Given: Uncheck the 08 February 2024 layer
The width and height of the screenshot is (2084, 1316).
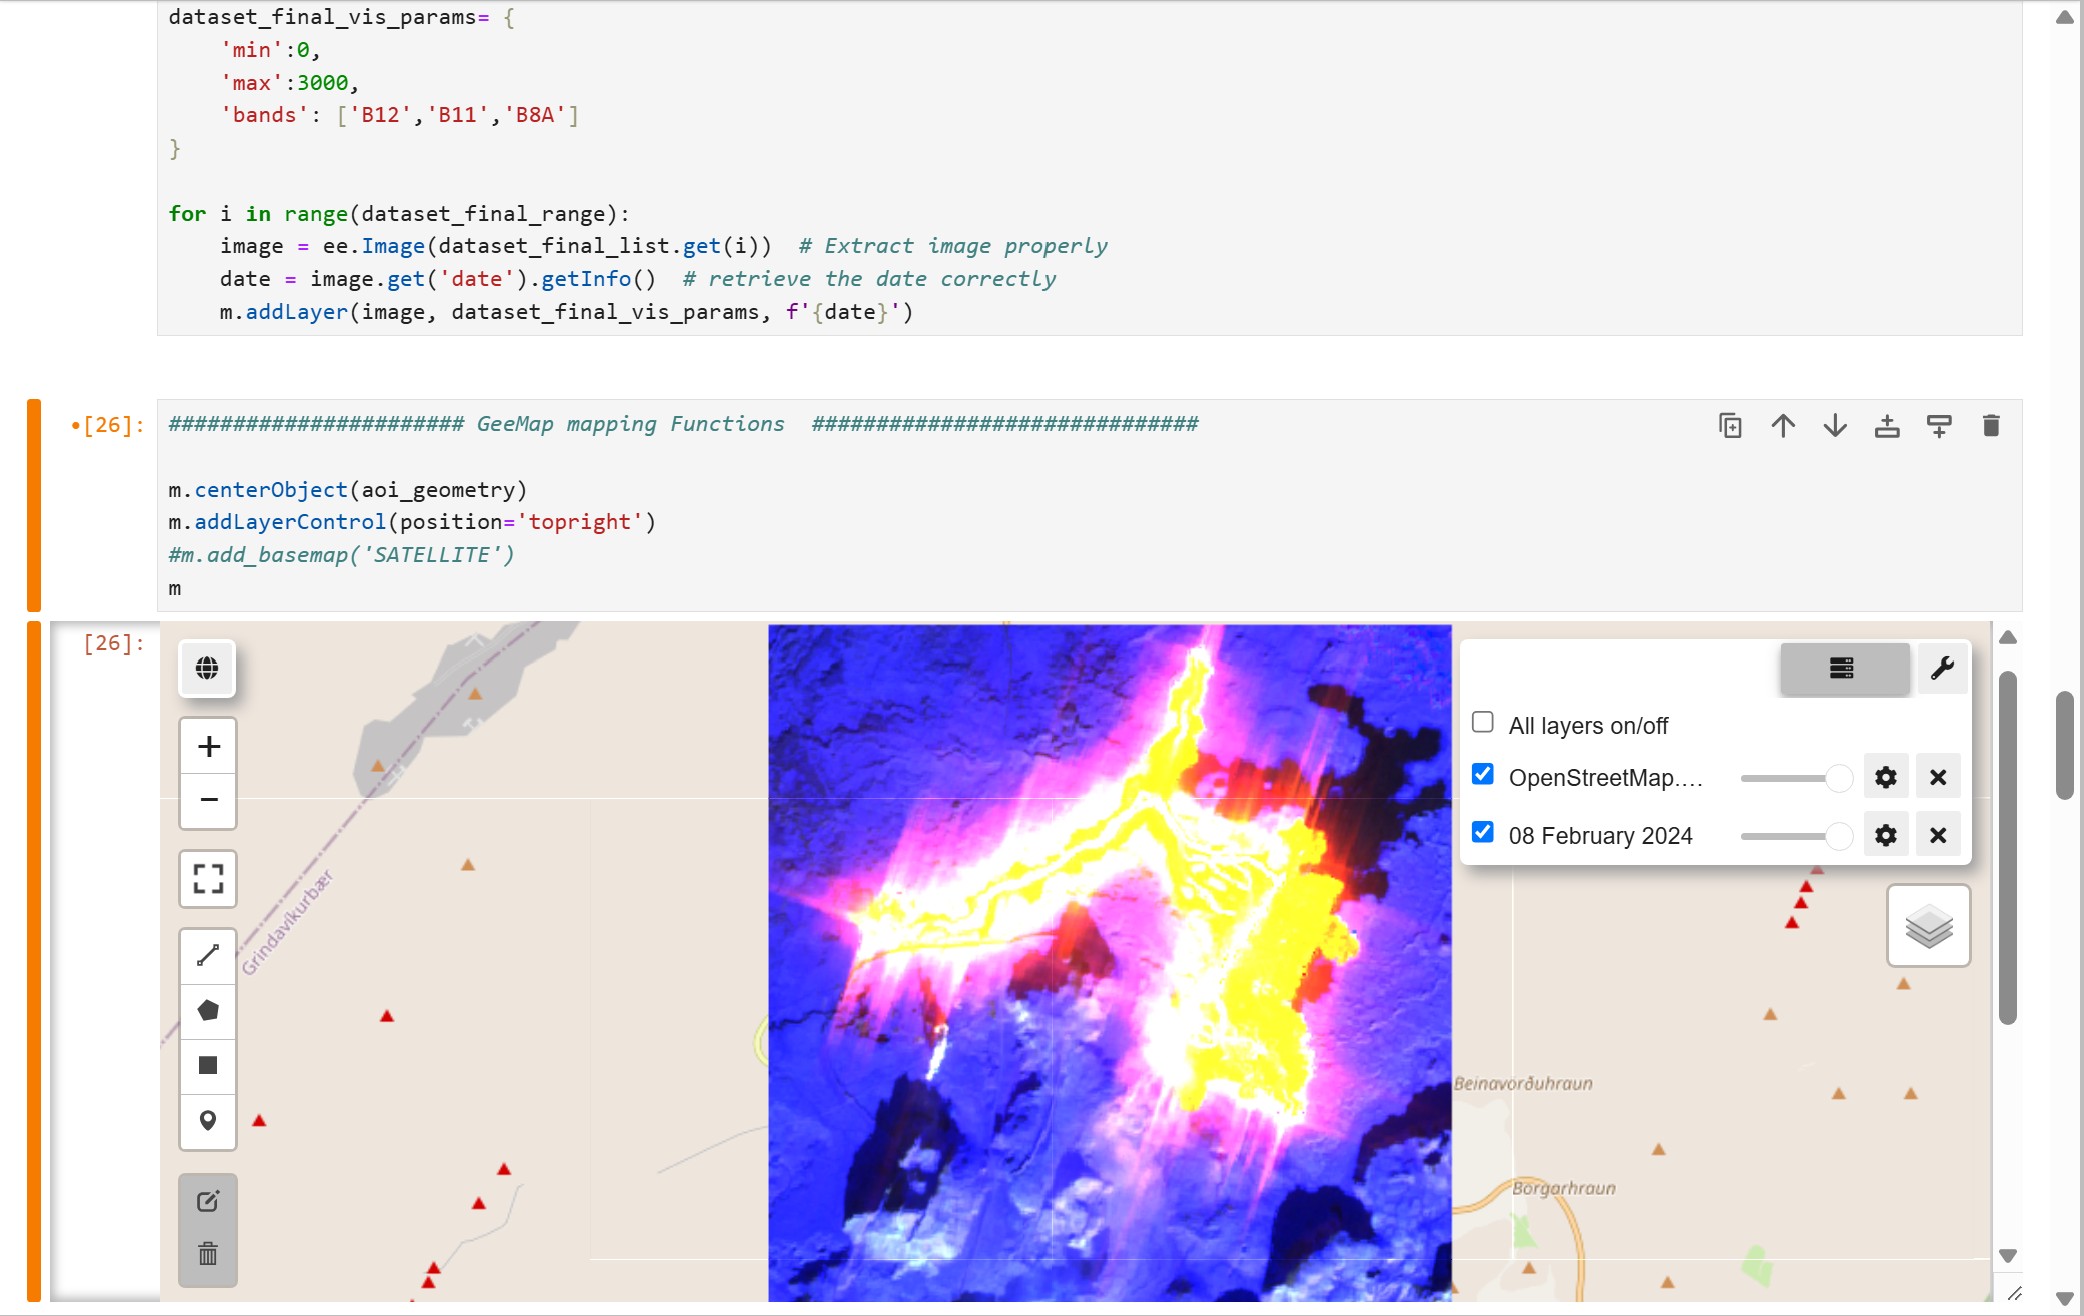Looking at the screenshot, I should point(1483,833).
